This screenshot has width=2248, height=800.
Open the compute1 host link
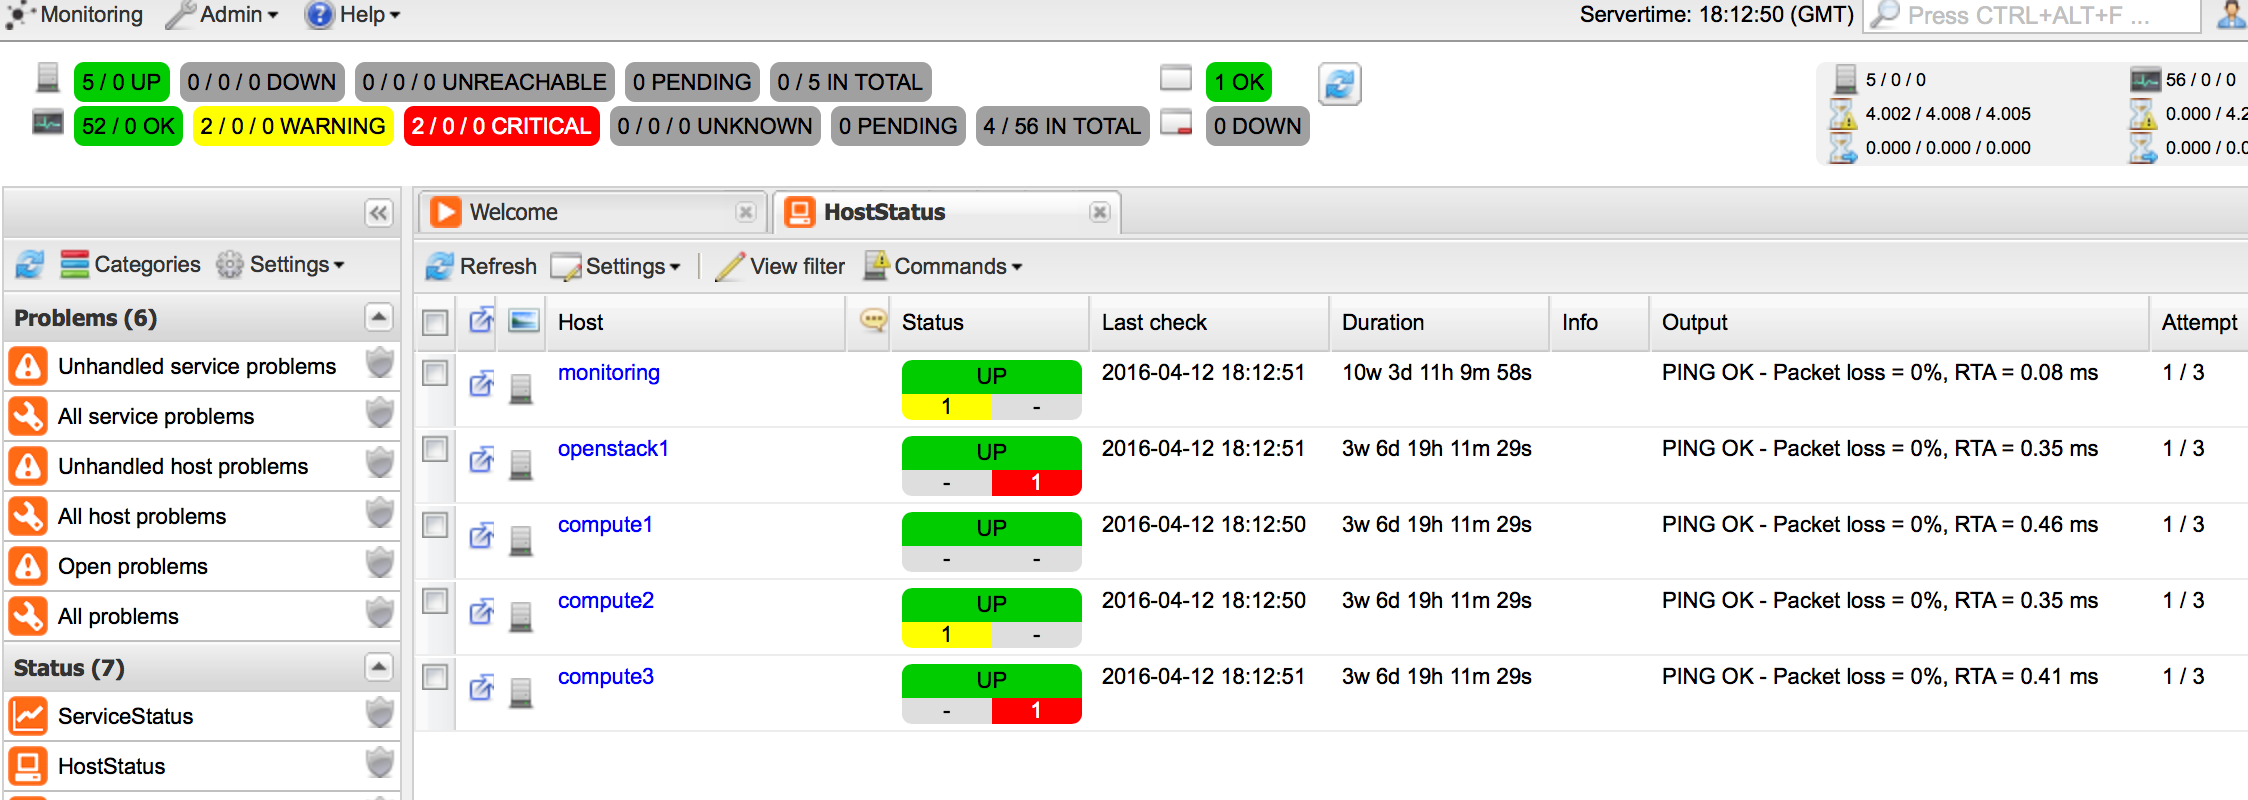(x=605, y=525)
